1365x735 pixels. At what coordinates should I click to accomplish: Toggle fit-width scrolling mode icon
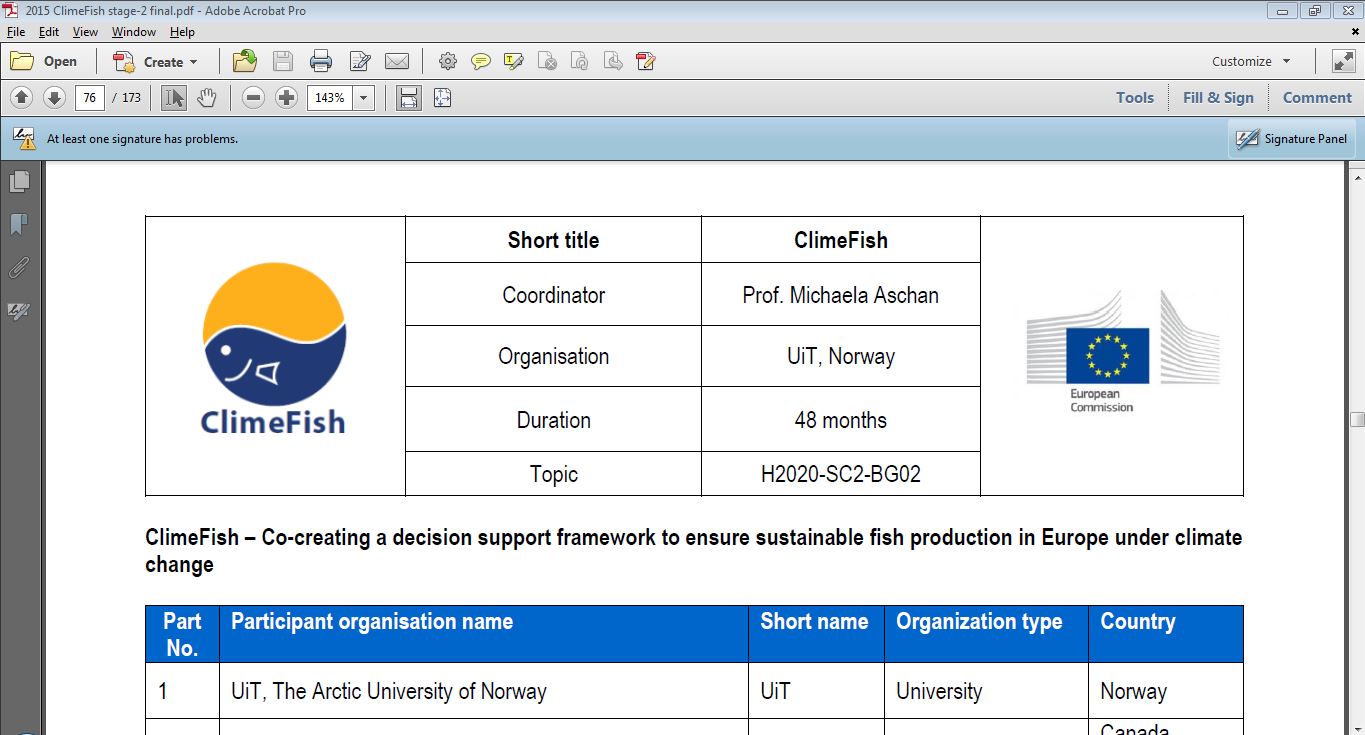[x=408, y=97]
